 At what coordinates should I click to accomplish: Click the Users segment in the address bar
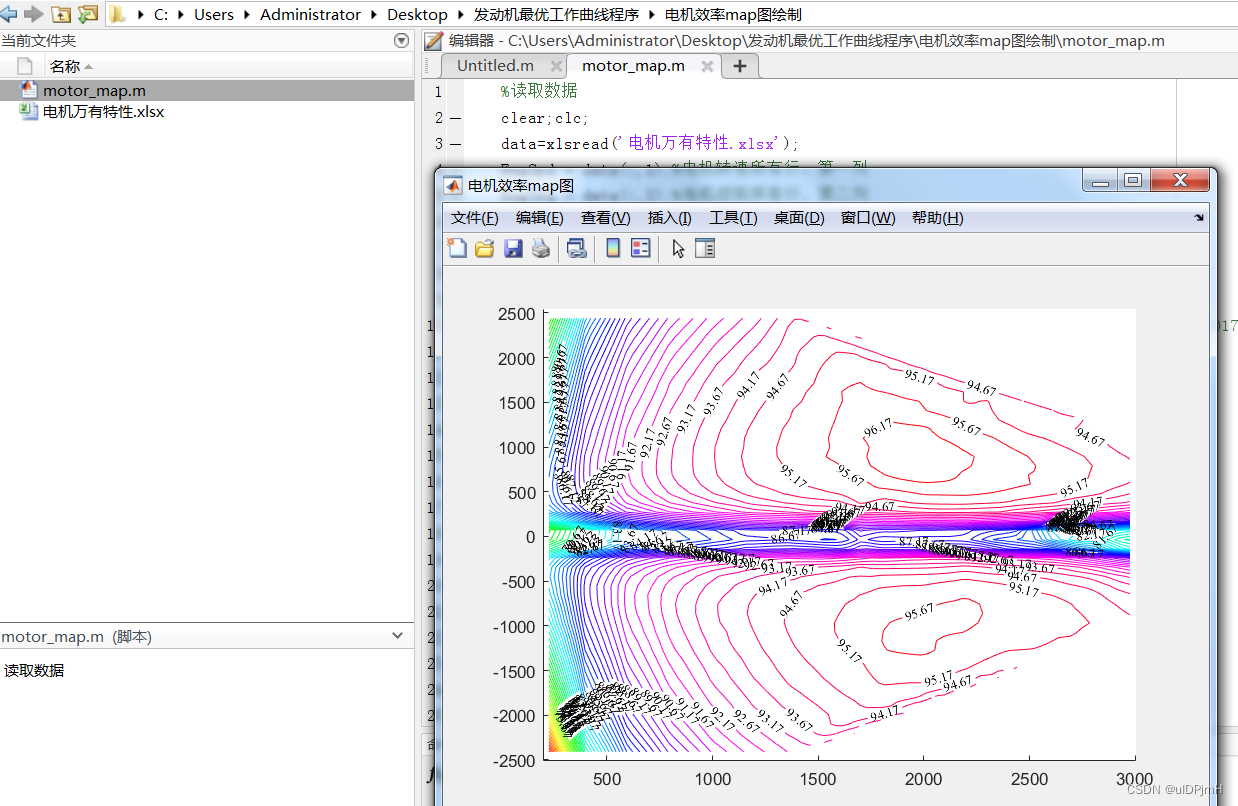(x=214, y=15)
